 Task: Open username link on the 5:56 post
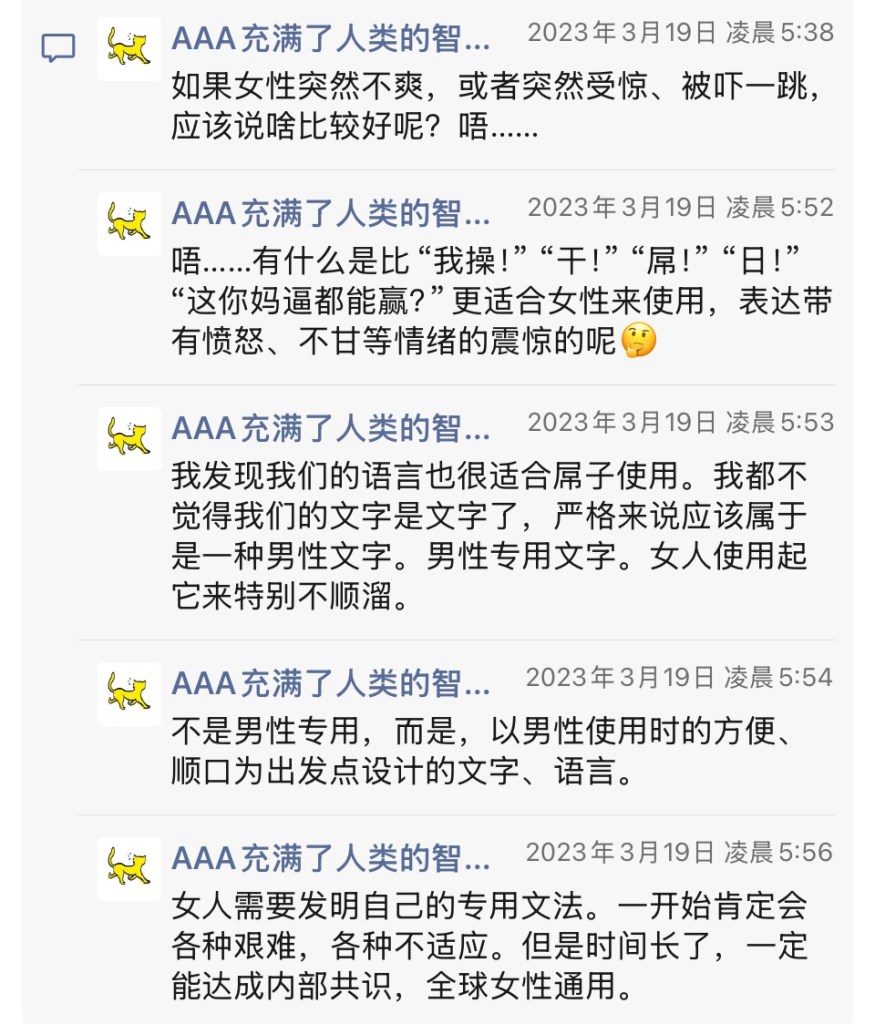pyautogui.click(x=331, y=859)
